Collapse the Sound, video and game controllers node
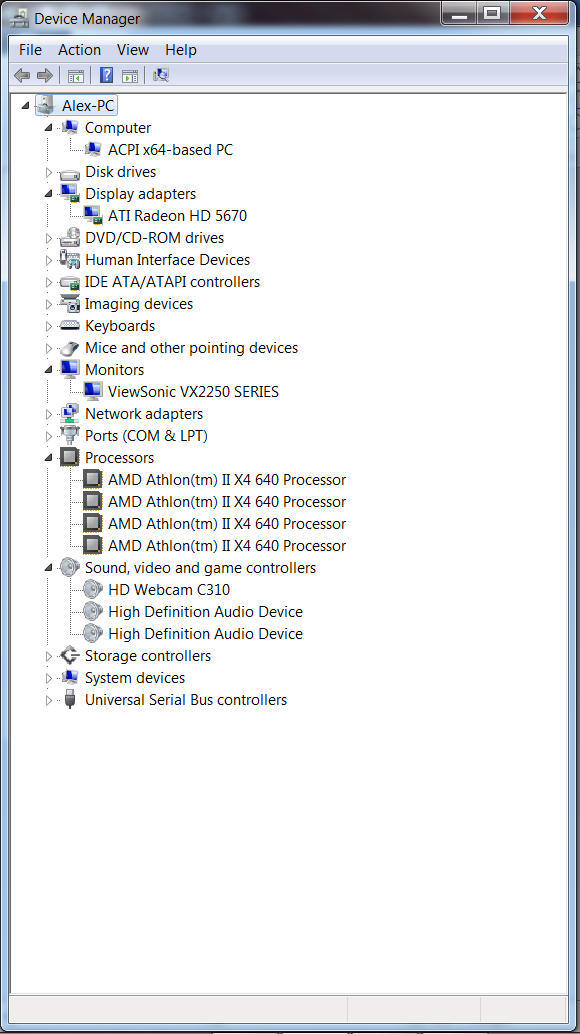 pyautogui.click(x=48, y=568)
